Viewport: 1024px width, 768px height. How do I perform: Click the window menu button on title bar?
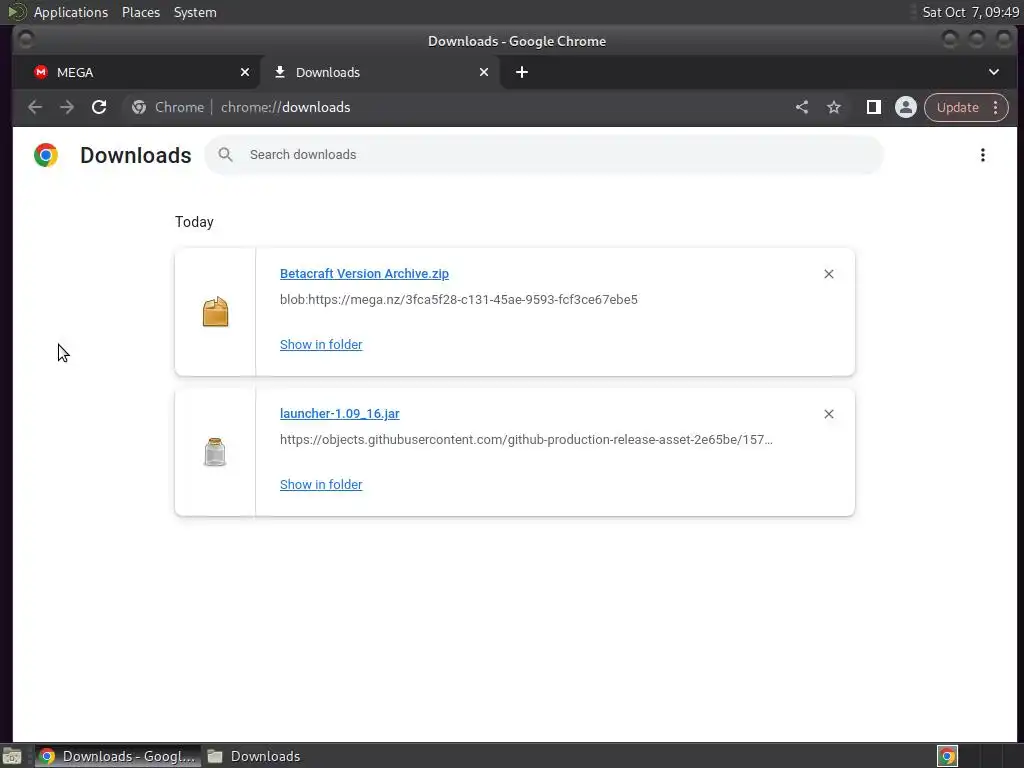25,40
